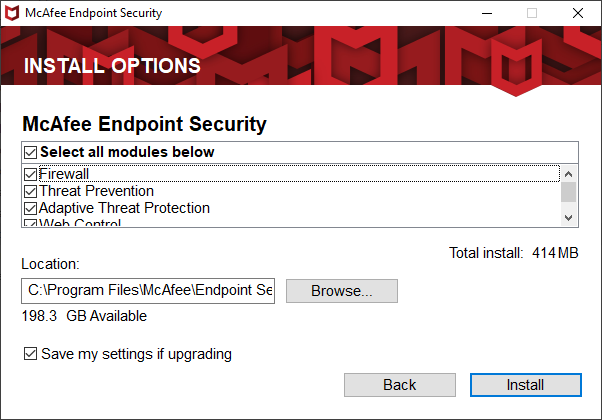Toggle the Web Control module checkbox

(30, 223)
